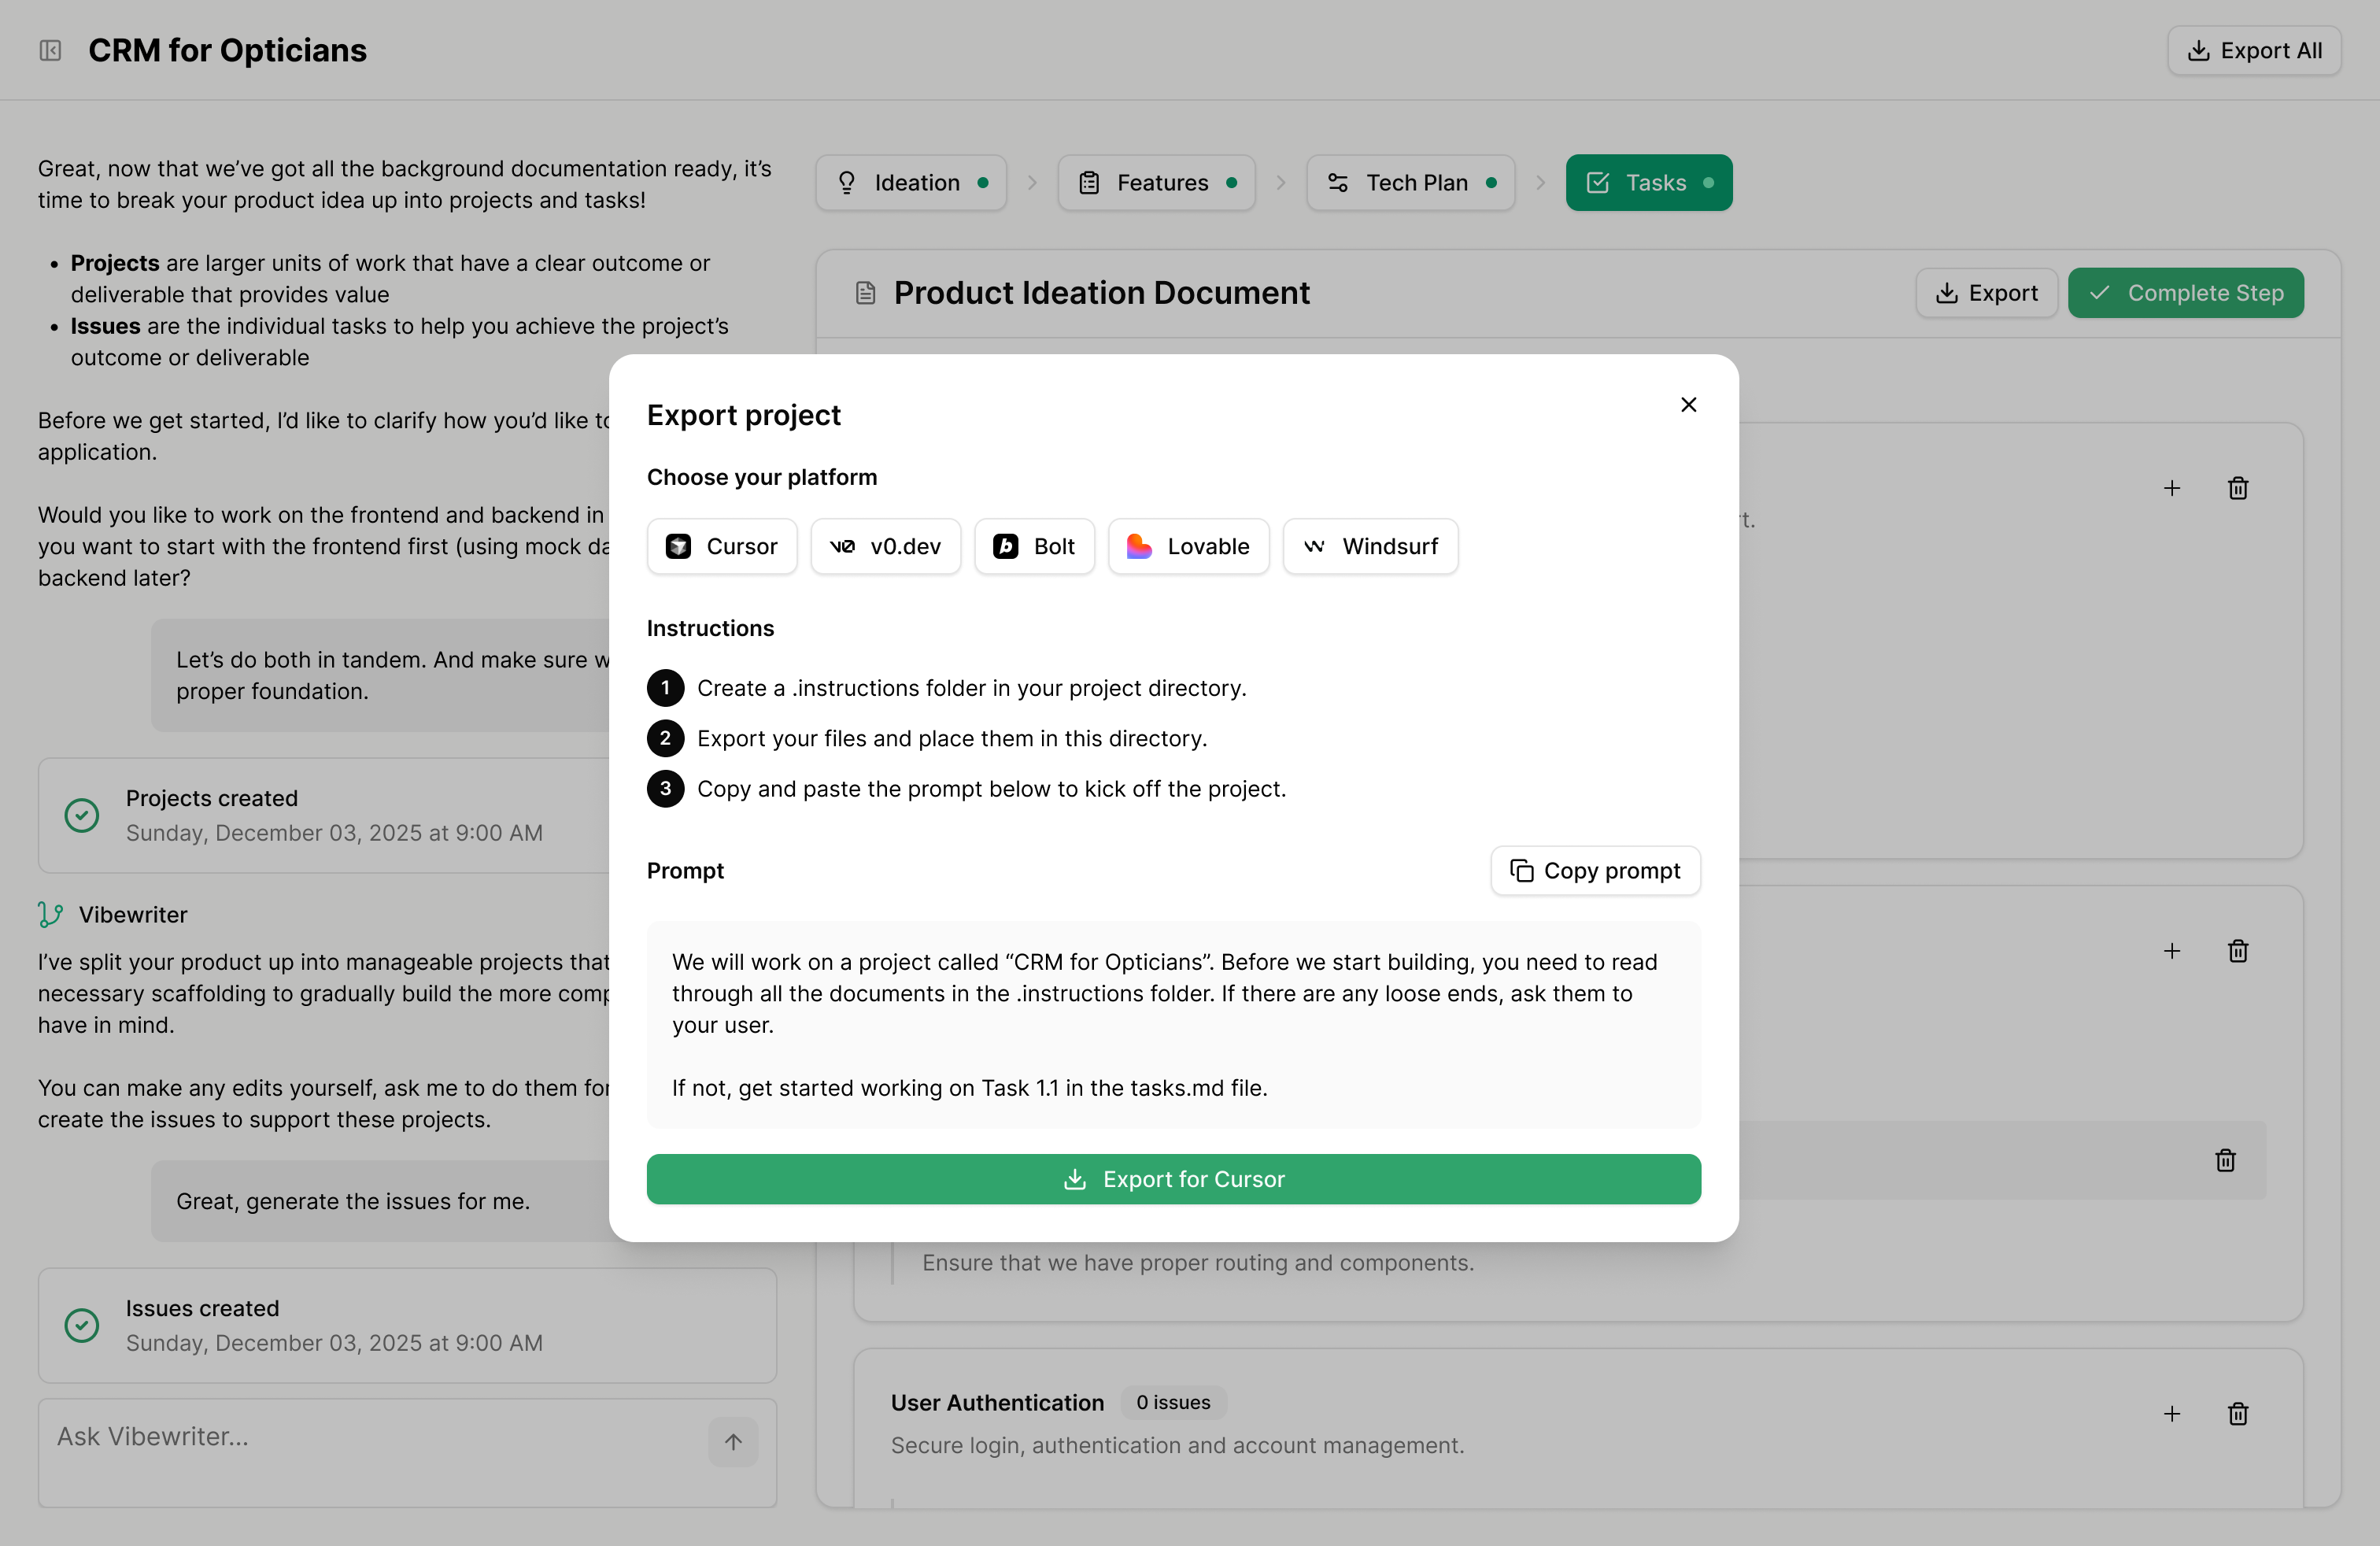Click the document icon beside Product Ideation Document
The width and height of the screenshot is (2380, 1546).
866,292
